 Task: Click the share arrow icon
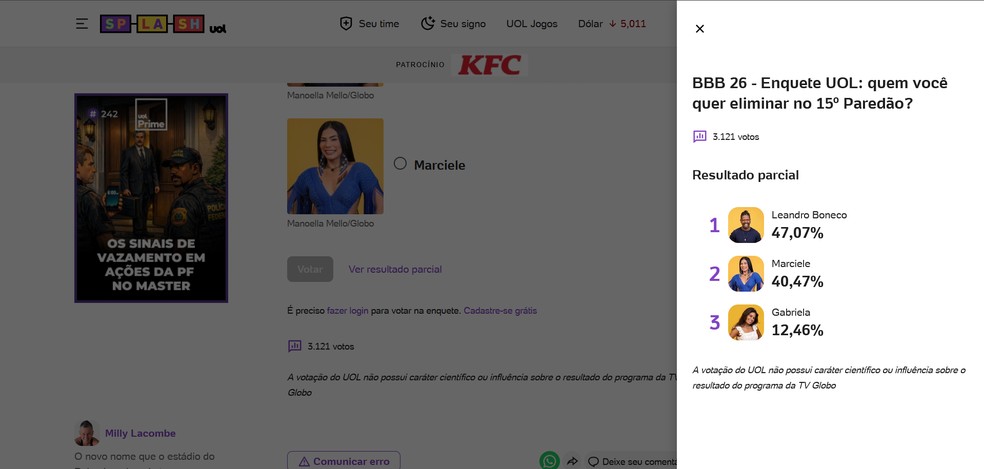tap(572, 461)
